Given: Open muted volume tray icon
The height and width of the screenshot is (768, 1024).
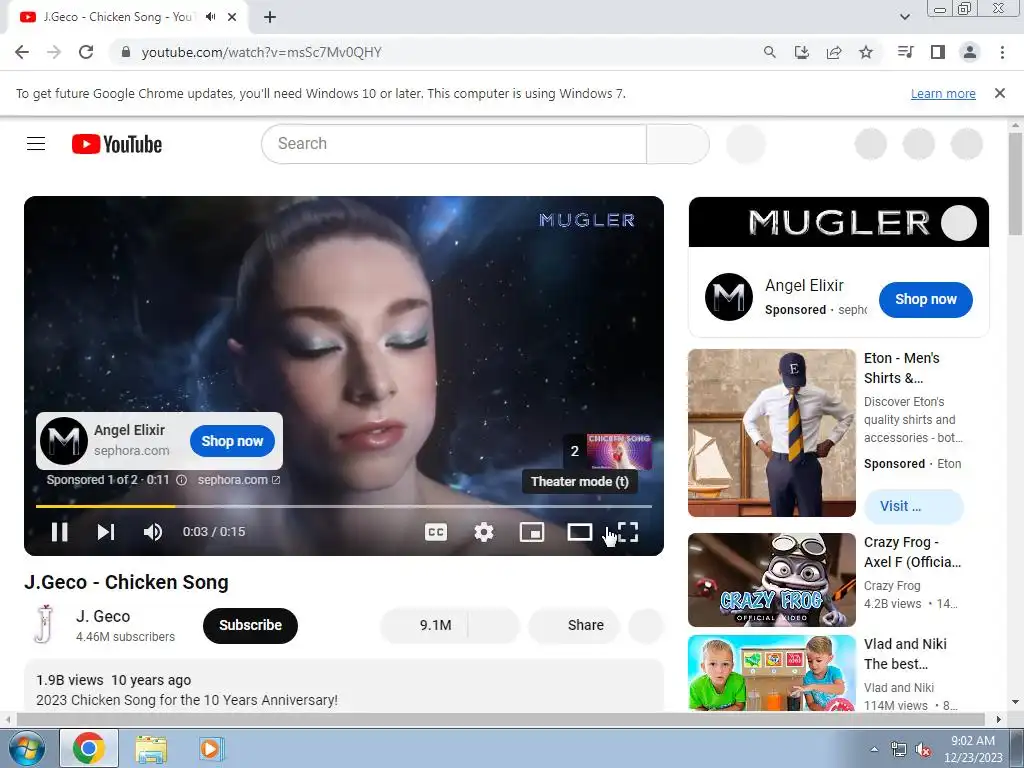Looking at the screenshot, I should click(x=923, y=750).
